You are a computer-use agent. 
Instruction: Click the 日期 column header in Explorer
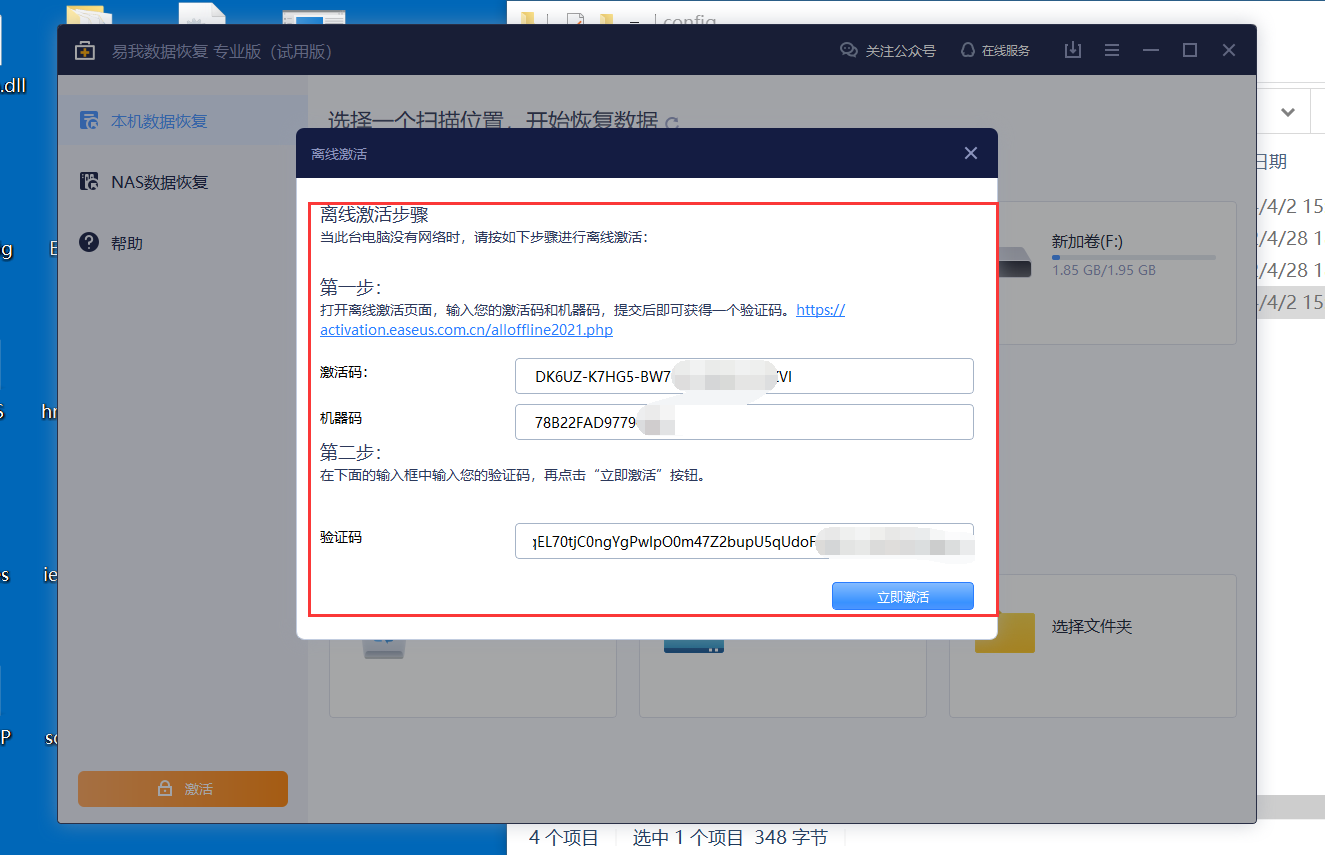(1271, 161)
